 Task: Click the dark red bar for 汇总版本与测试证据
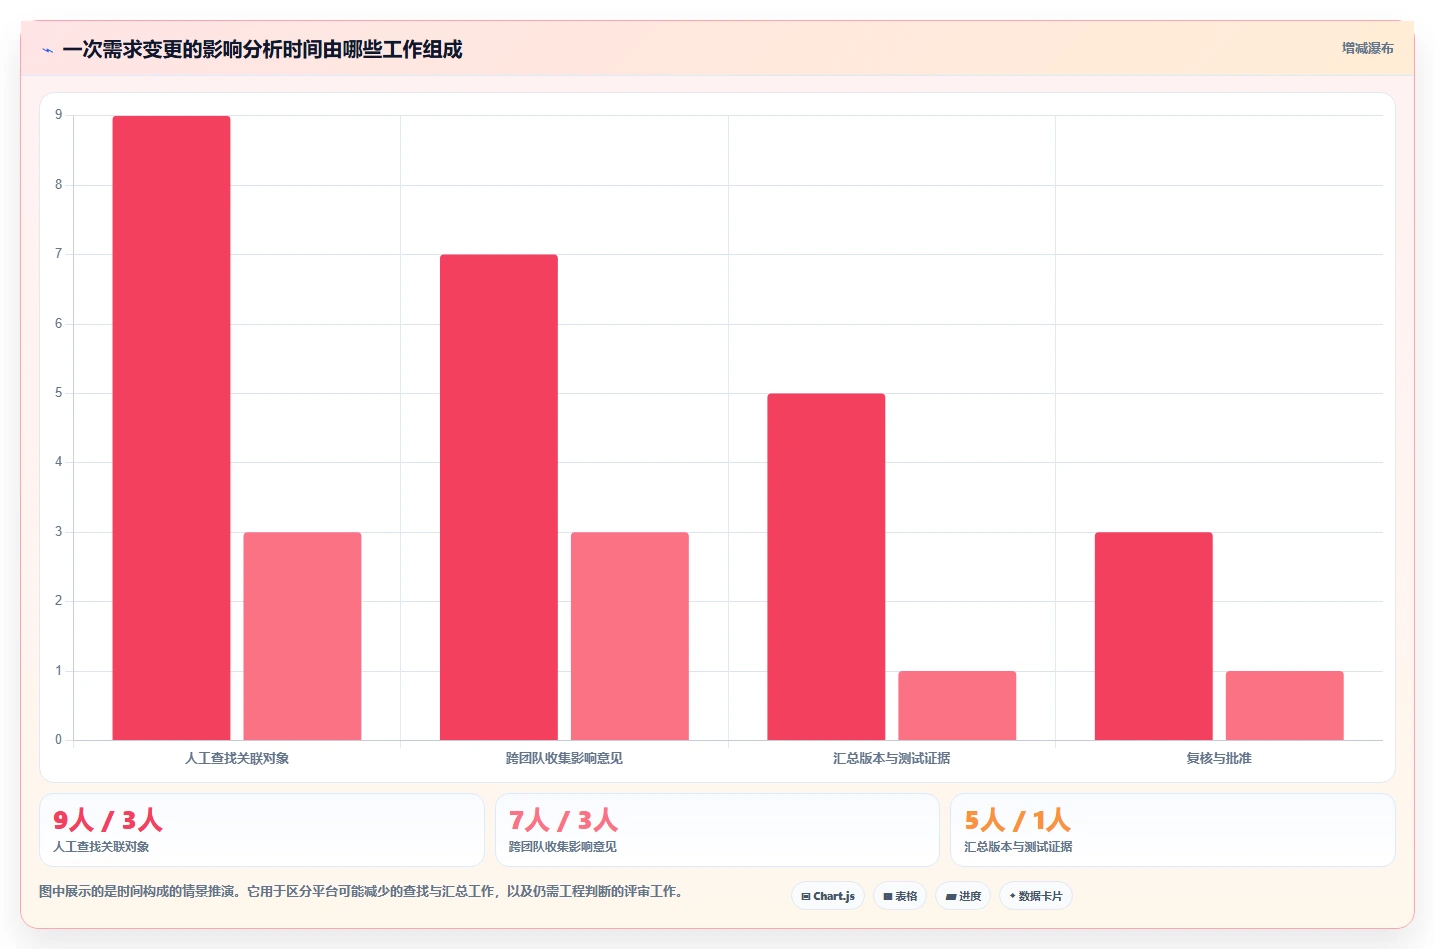[x=826, y=567]
